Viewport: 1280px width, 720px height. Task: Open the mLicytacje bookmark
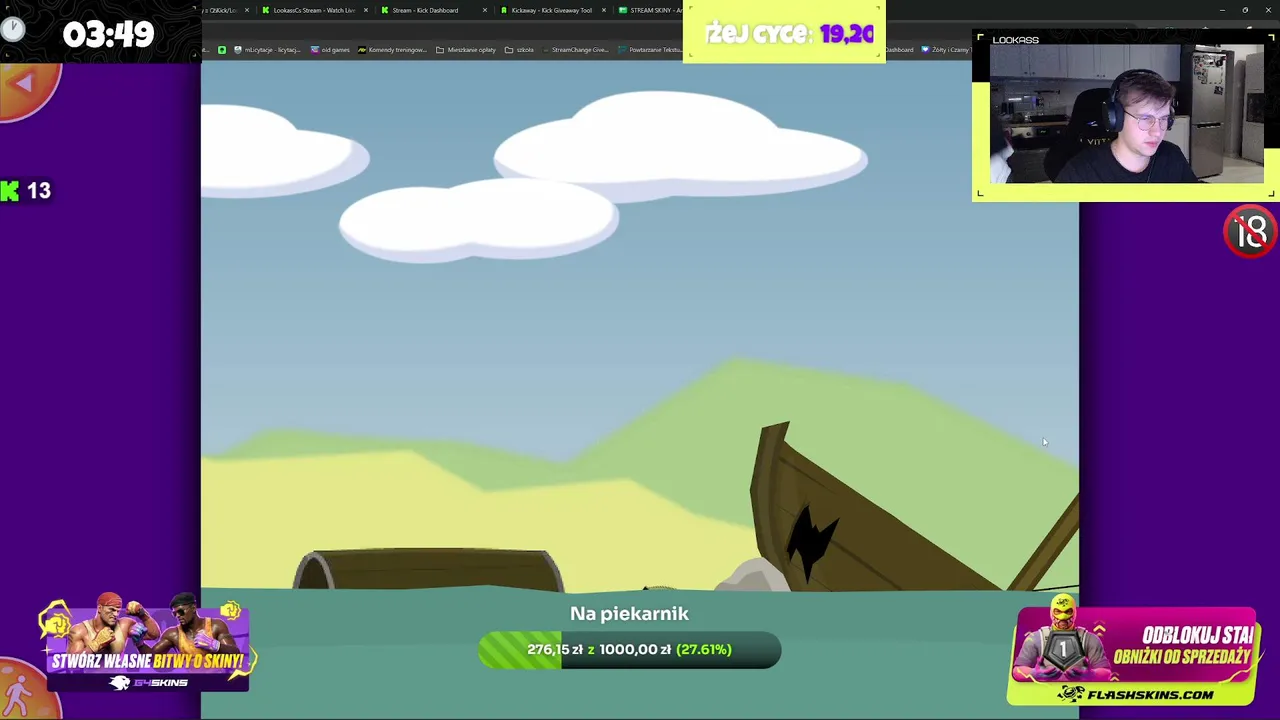pos(267,50)
